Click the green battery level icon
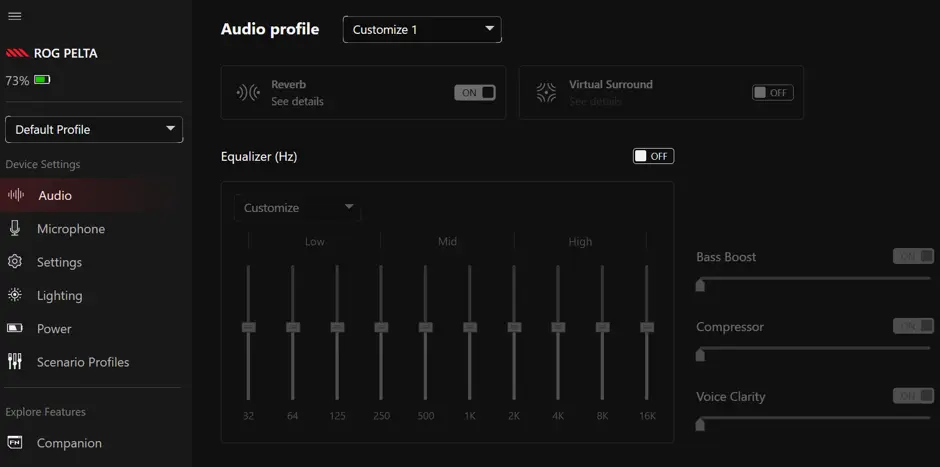 click(42, 80)
